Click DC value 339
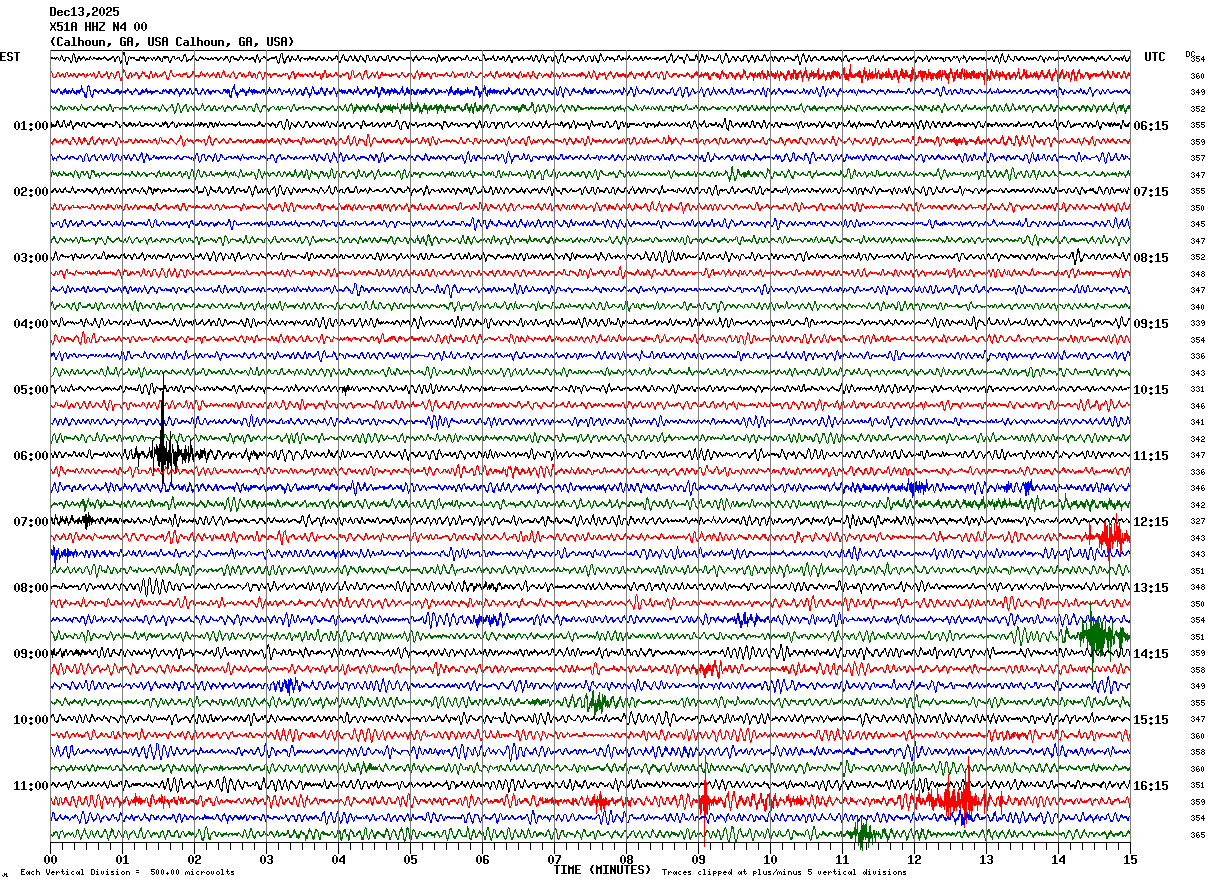The height and width of the screenshot is (886, 1210). coord(1197,323)
